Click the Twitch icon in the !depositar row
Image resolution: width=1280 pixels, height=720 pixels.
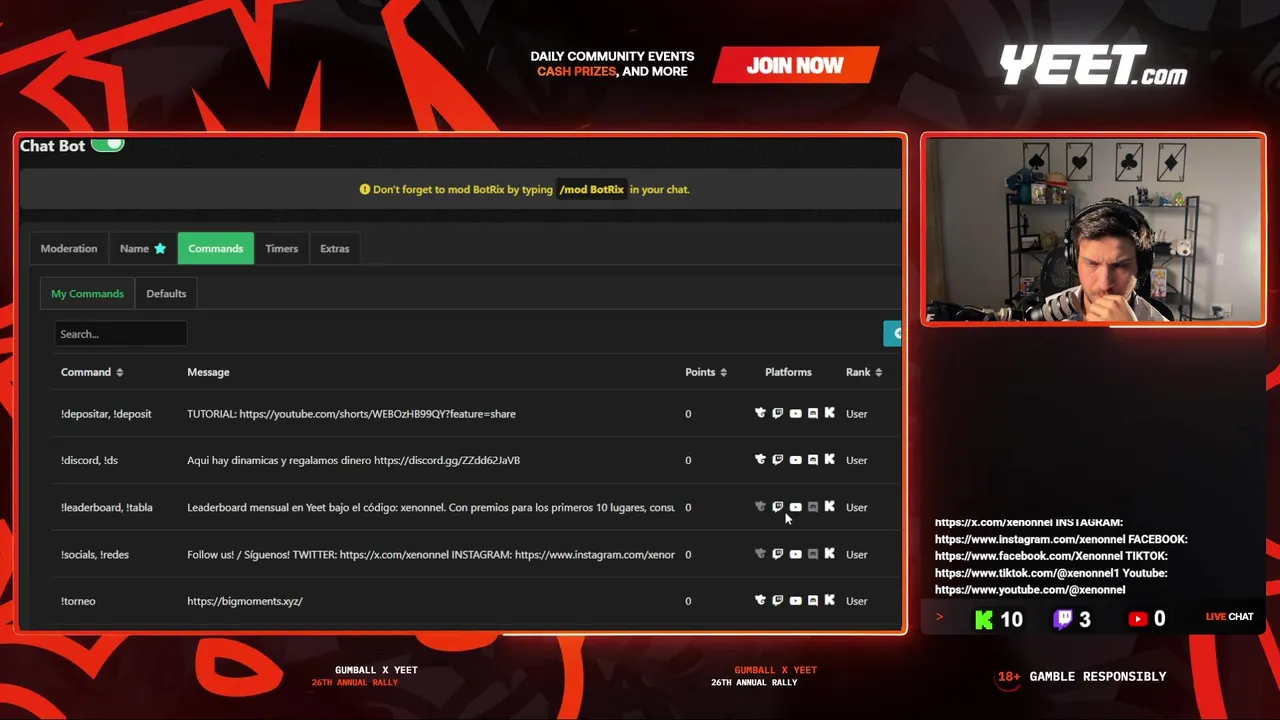(777, 413)
